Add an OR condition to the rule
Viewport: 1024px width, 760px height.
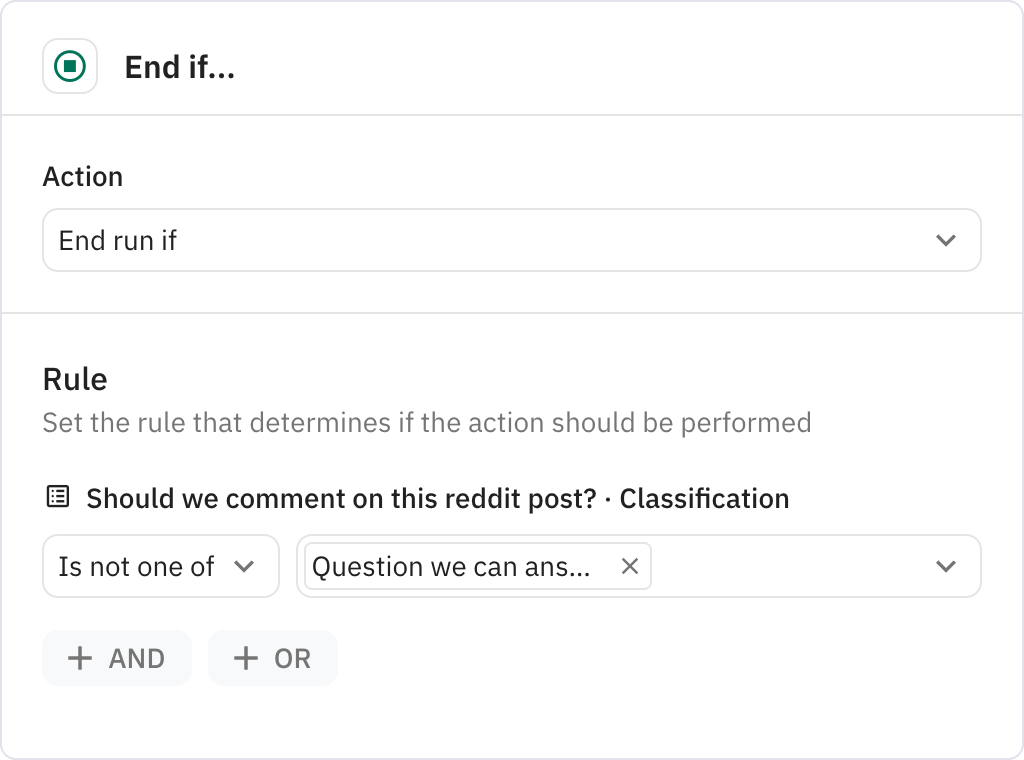pos(272,658)
